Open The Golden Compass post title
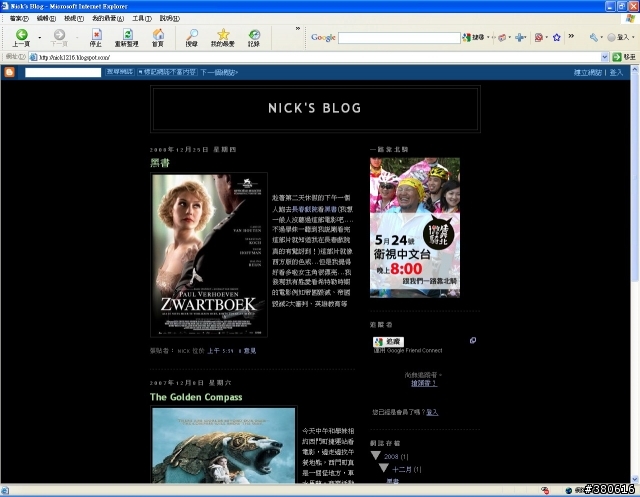Screen dimensions: 640x497 coord(196,397)
